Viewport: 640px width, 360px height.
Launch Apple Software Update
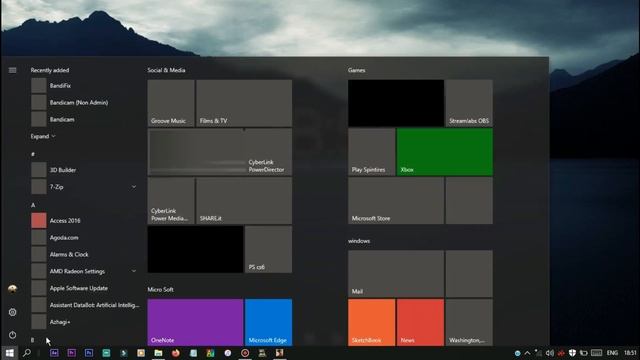(85, 288)
